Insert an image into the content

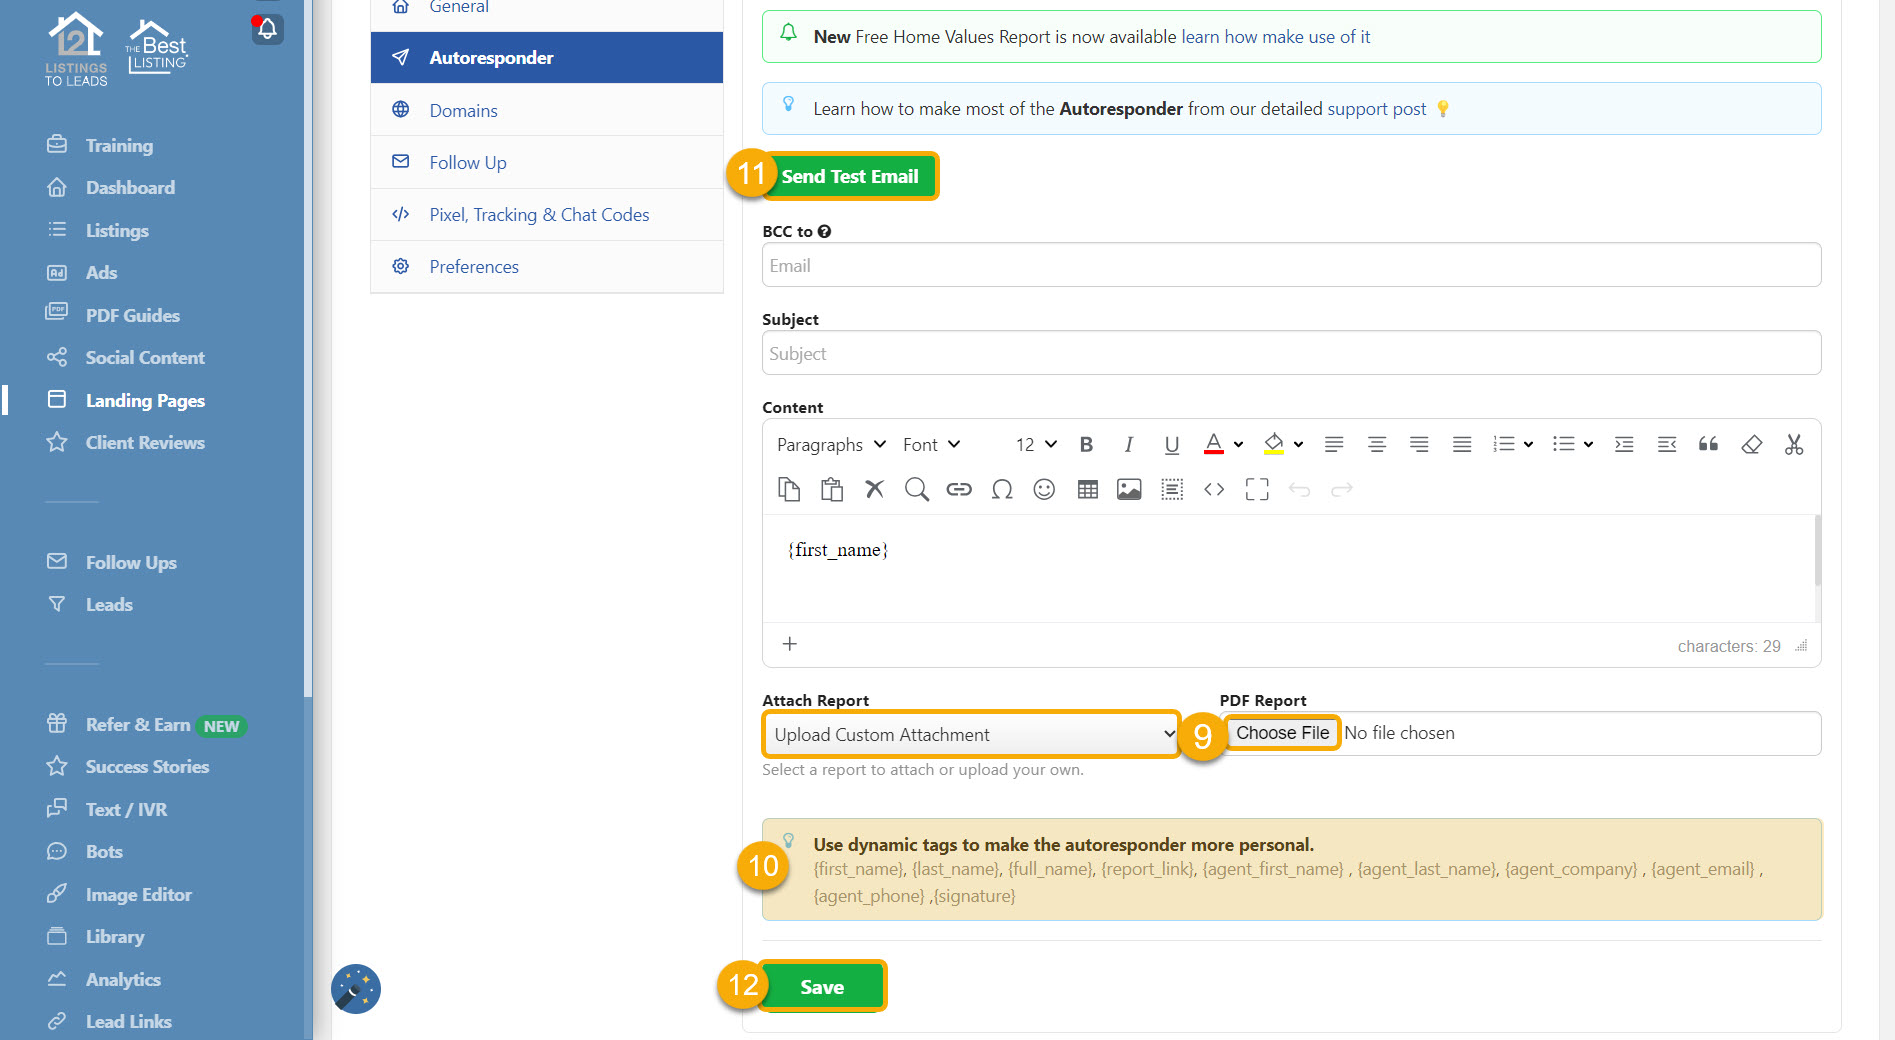[1129, 489]
